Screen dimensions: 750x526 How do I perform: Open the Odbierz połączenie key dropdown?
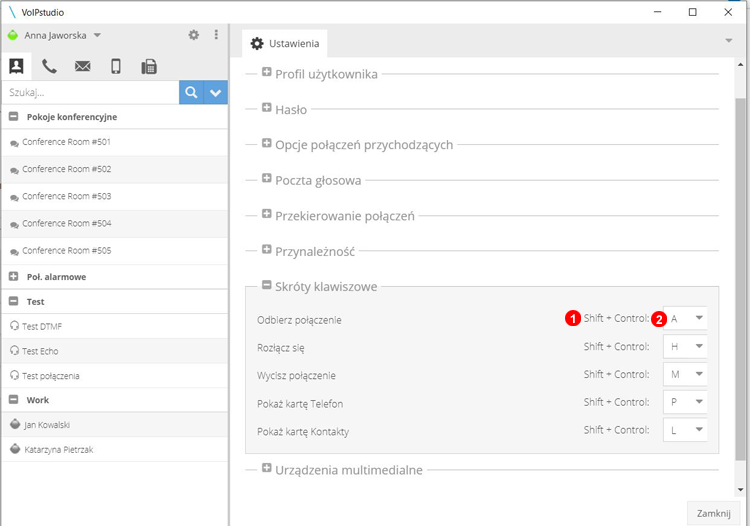pyautogui.click(x=686, y=319)
